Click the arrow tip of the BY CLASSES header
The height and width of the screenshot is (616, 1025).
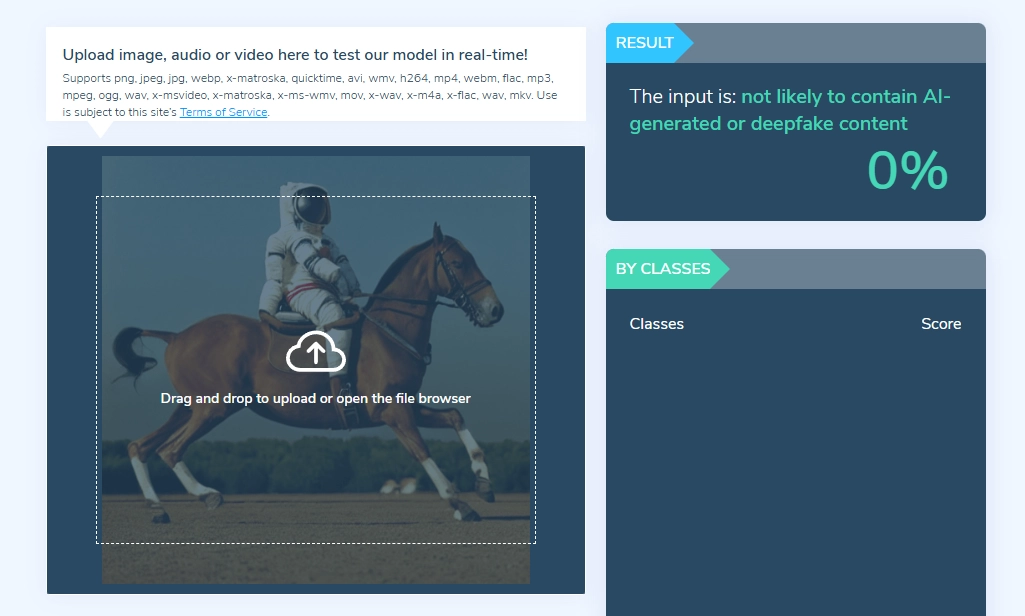click(722, 269)
